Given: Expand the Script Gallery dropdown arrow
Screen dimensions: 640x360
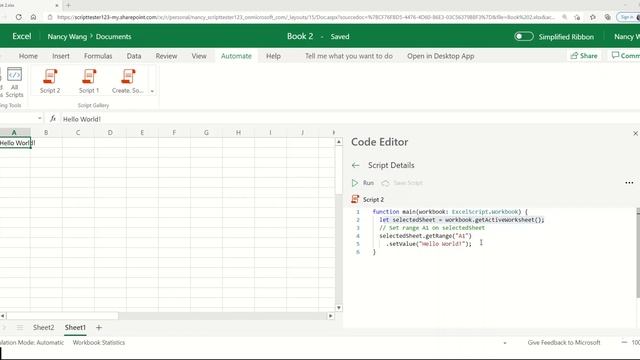Looking at the screenshot, I should click(152, 91).
